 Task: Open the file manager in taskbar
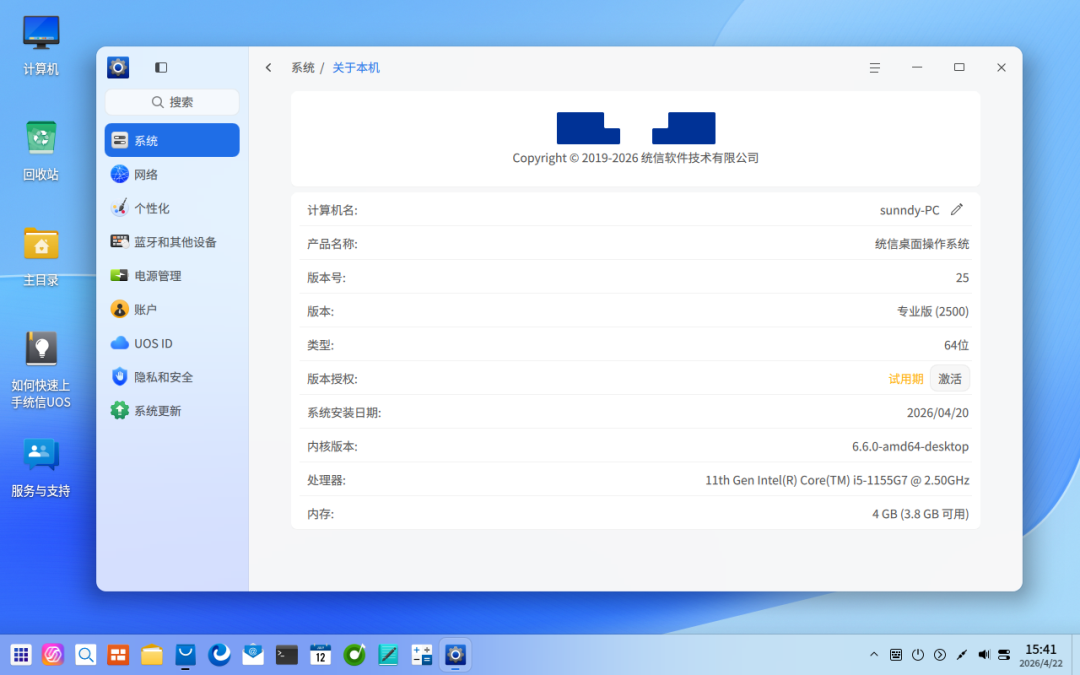[x=152, y=654]
